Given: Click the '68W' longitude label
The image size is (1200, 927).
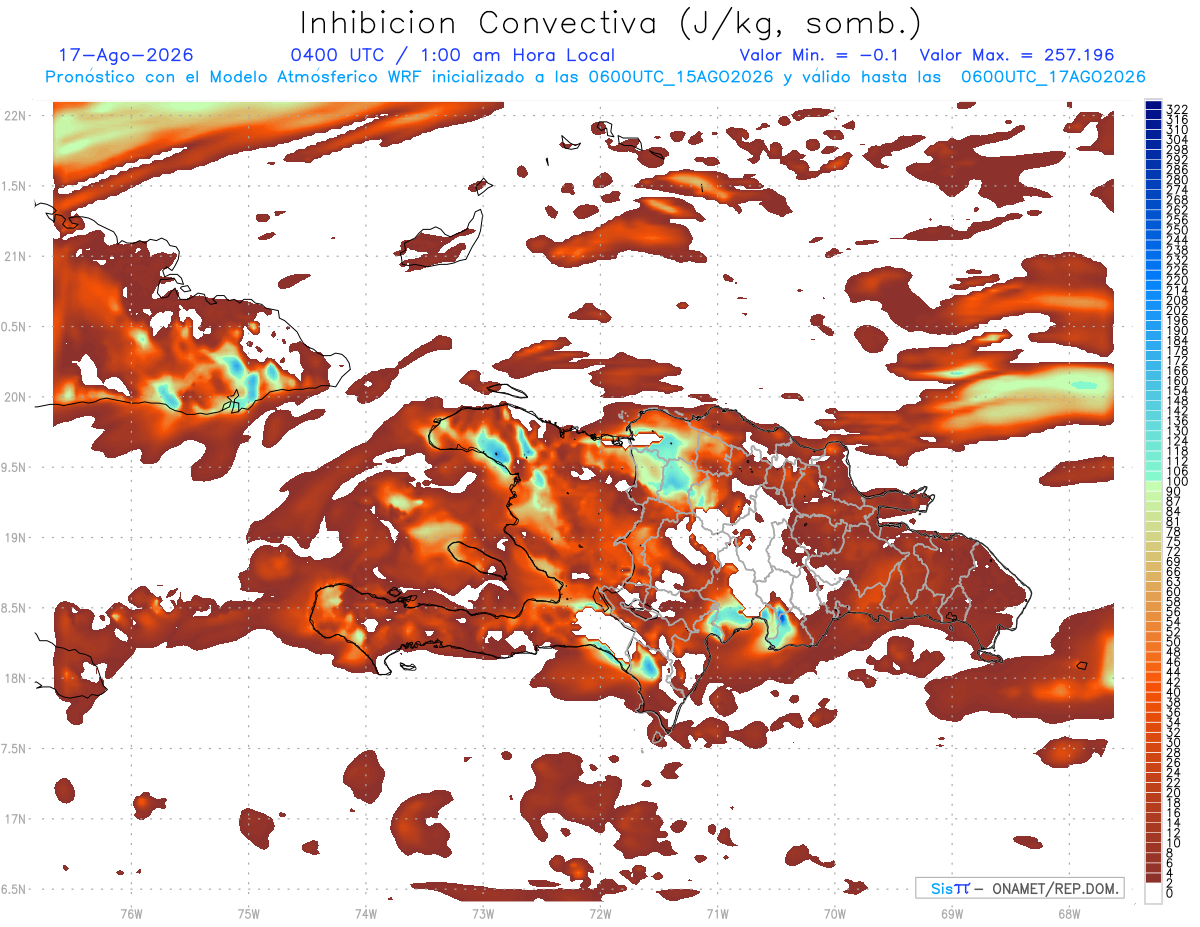Looking at the screenshot, I should [x=1069, y=913].
